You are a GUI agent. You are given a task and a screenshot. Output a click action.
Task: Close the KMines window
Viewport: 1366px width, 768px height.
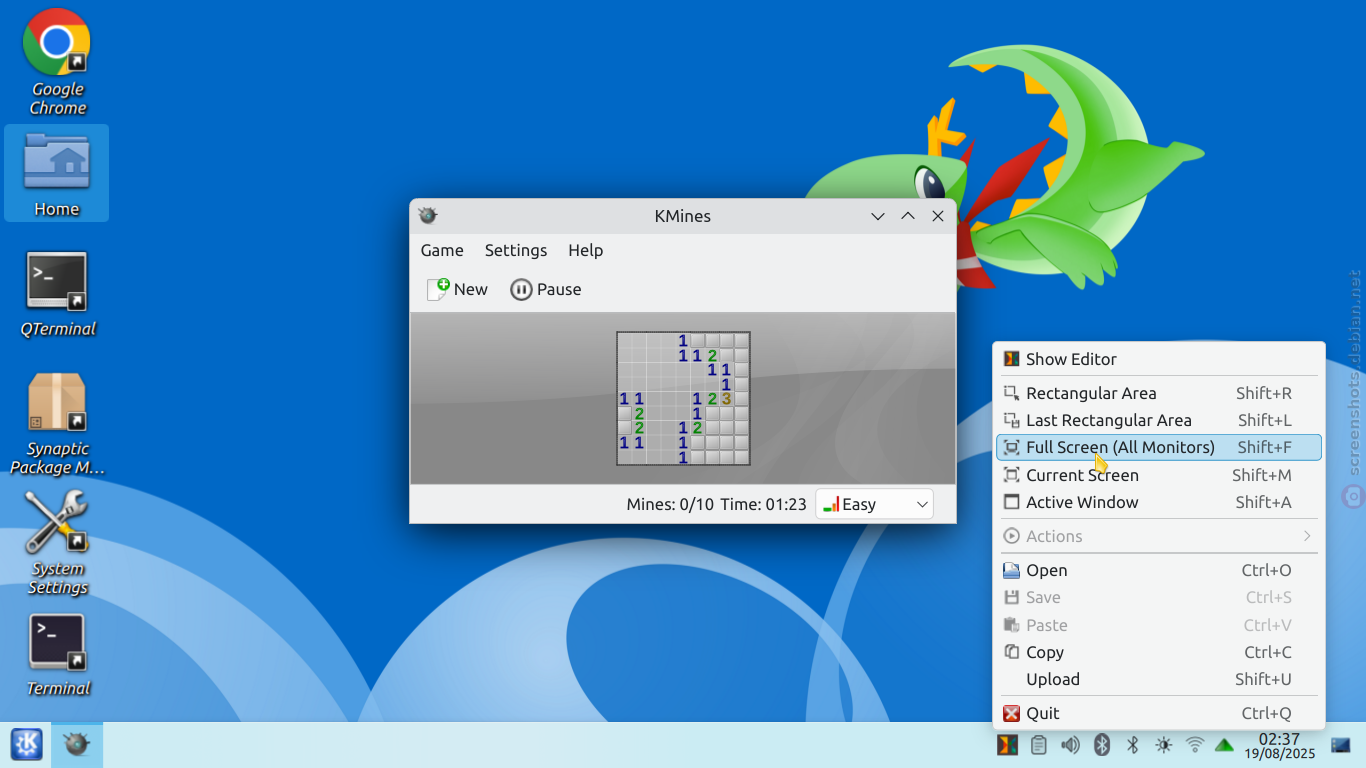(x=938, y=216)
